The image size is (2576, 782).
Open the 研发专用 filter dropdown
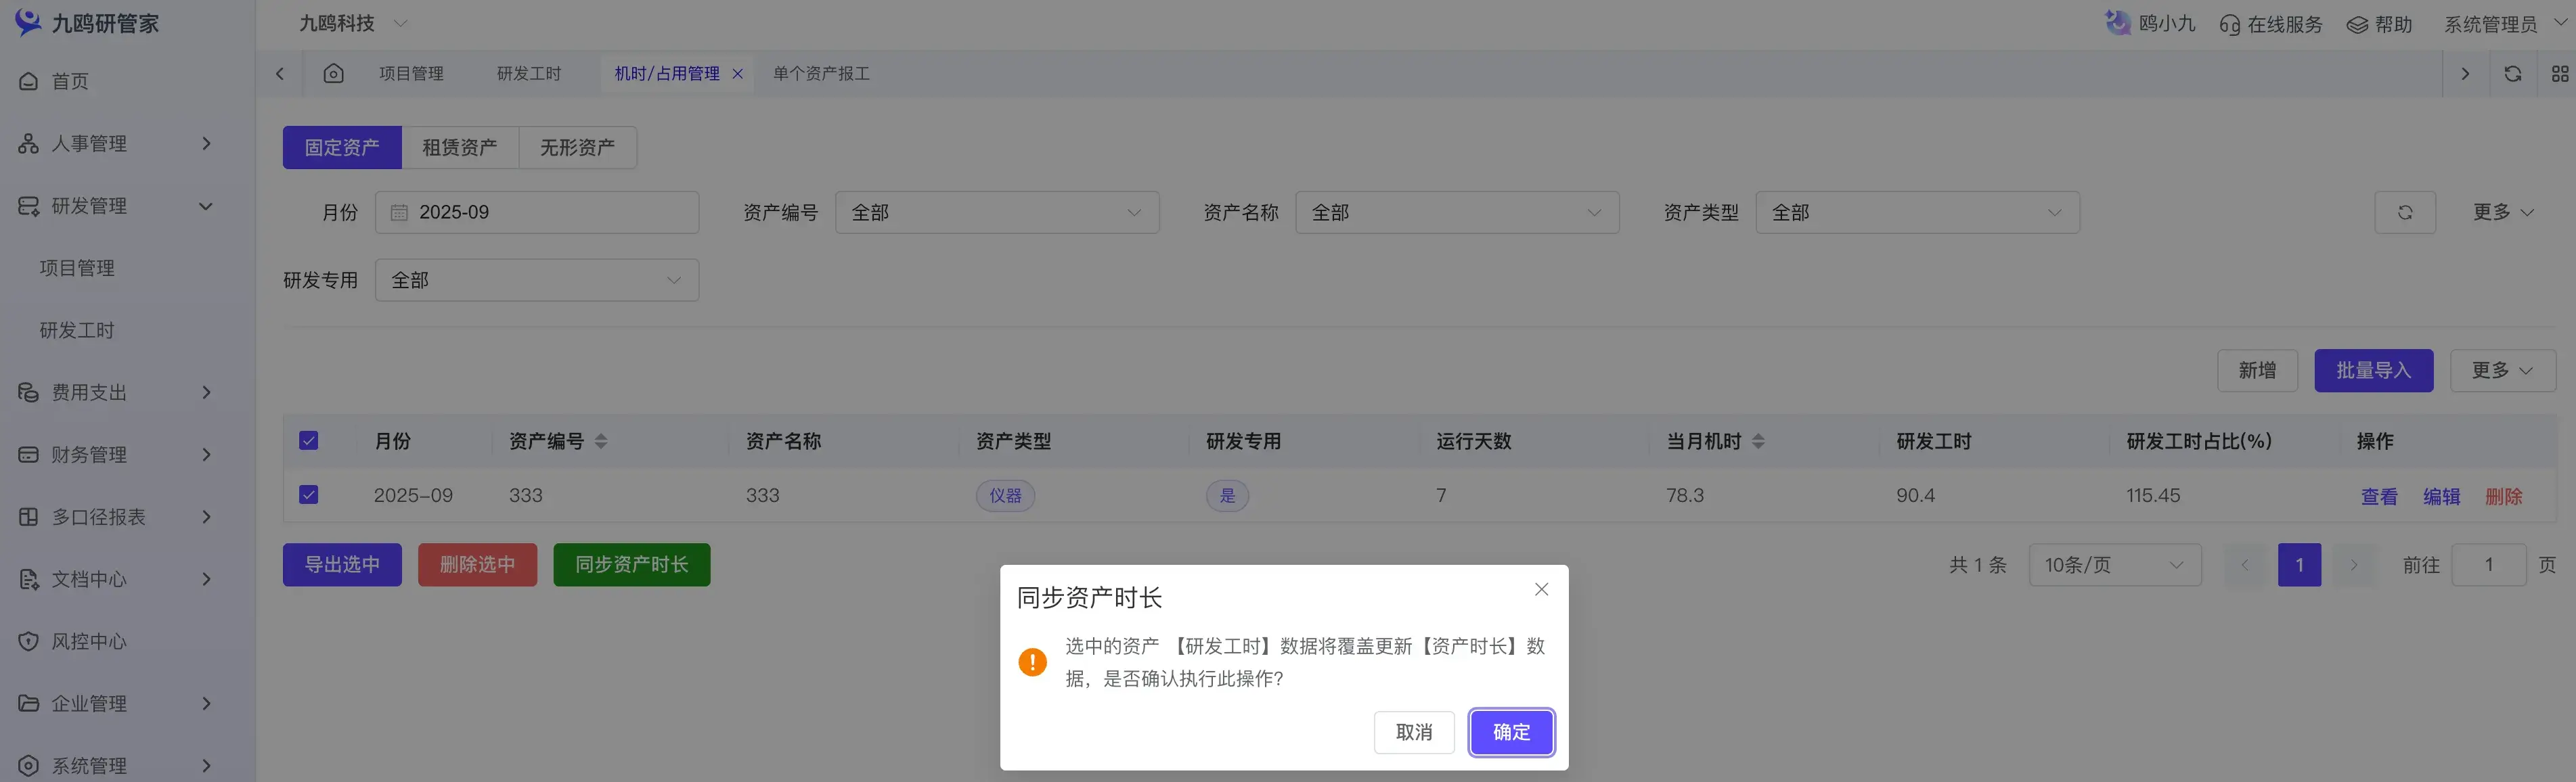(537, 280)
